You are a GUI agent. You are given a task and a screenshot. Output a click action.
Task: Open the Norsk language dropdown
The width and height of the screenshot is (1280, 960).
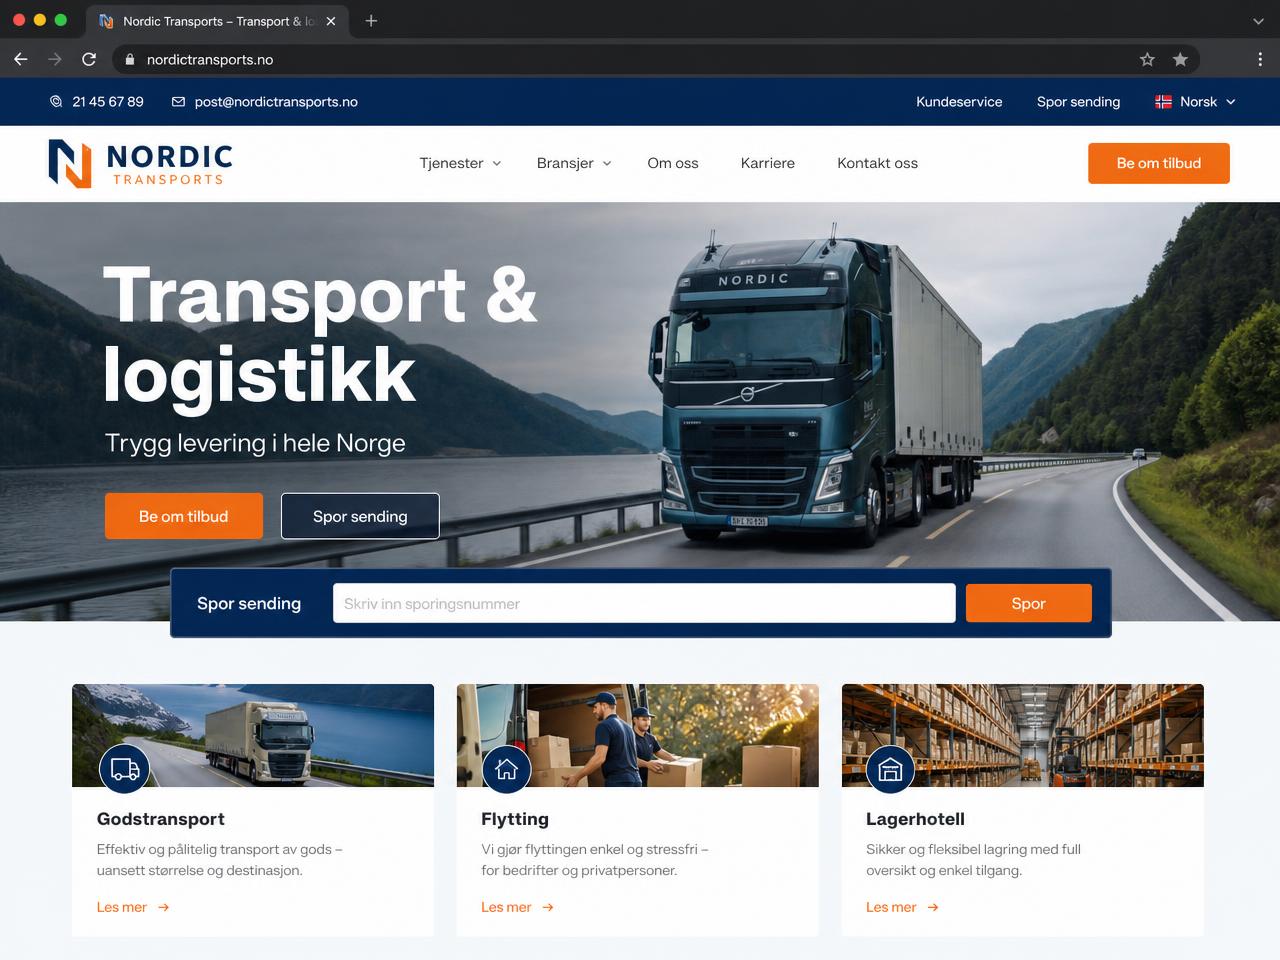pos(1196,102)
